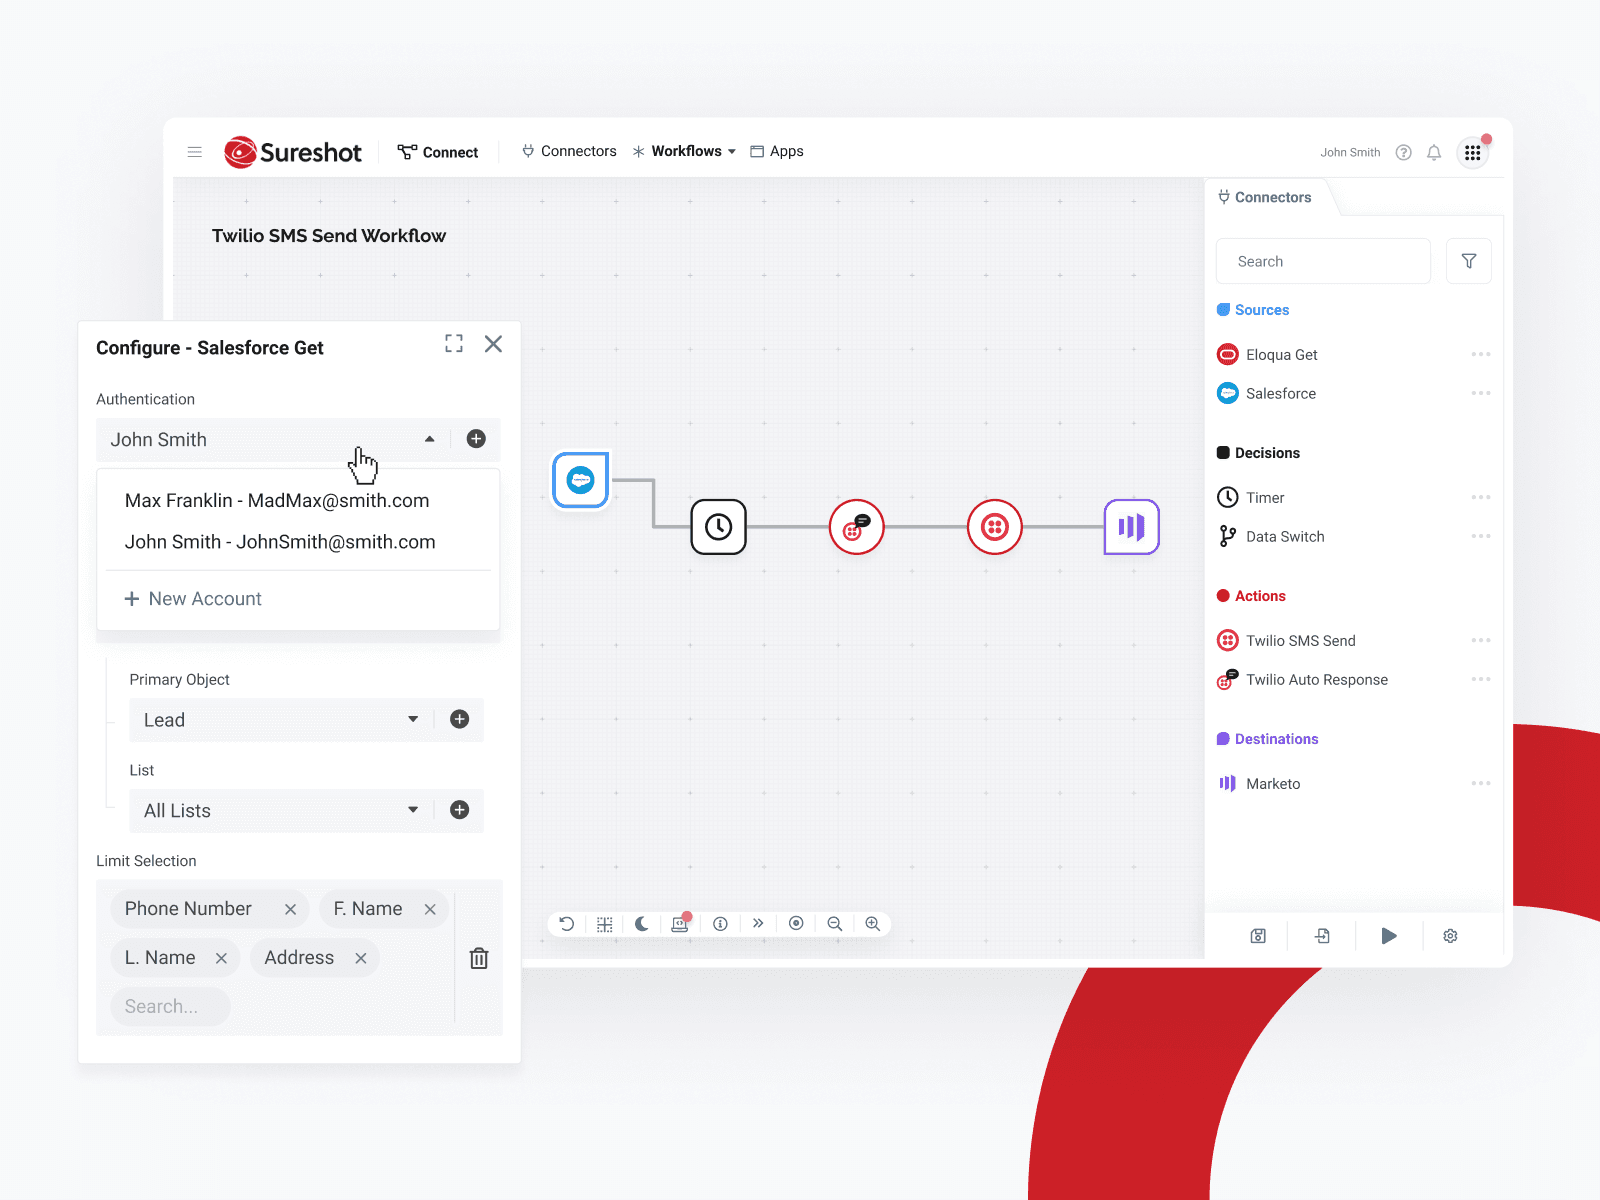
Task: Open the Primary Object dropdown showing Lead
Action: [412, 719]
